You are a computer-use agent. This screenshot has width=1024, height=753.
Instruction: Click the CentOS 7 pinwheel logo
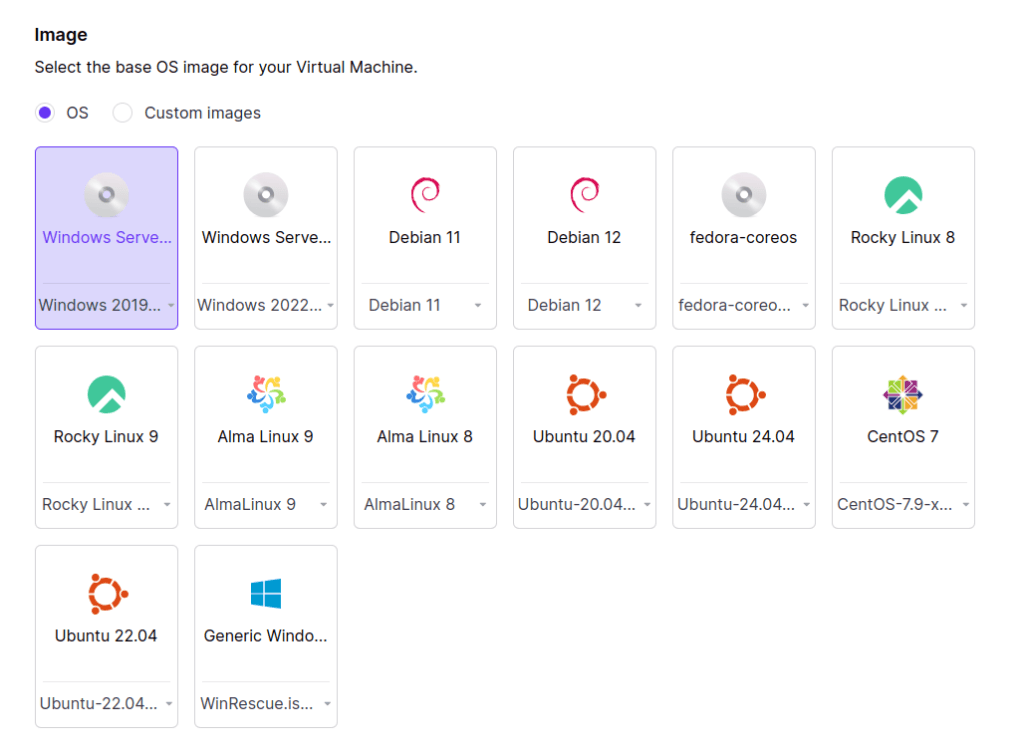pyautogui.click(x=903, y=394)
